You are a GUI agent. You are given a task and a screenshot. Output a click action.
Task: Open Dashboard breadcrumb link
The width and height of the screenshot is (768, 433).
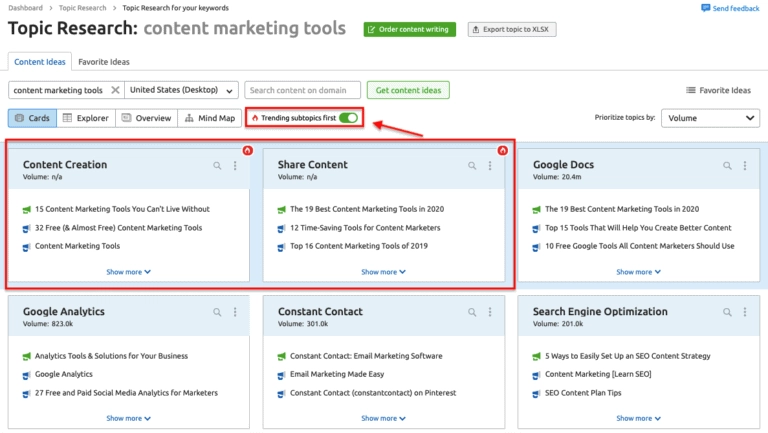click(25, 8)
